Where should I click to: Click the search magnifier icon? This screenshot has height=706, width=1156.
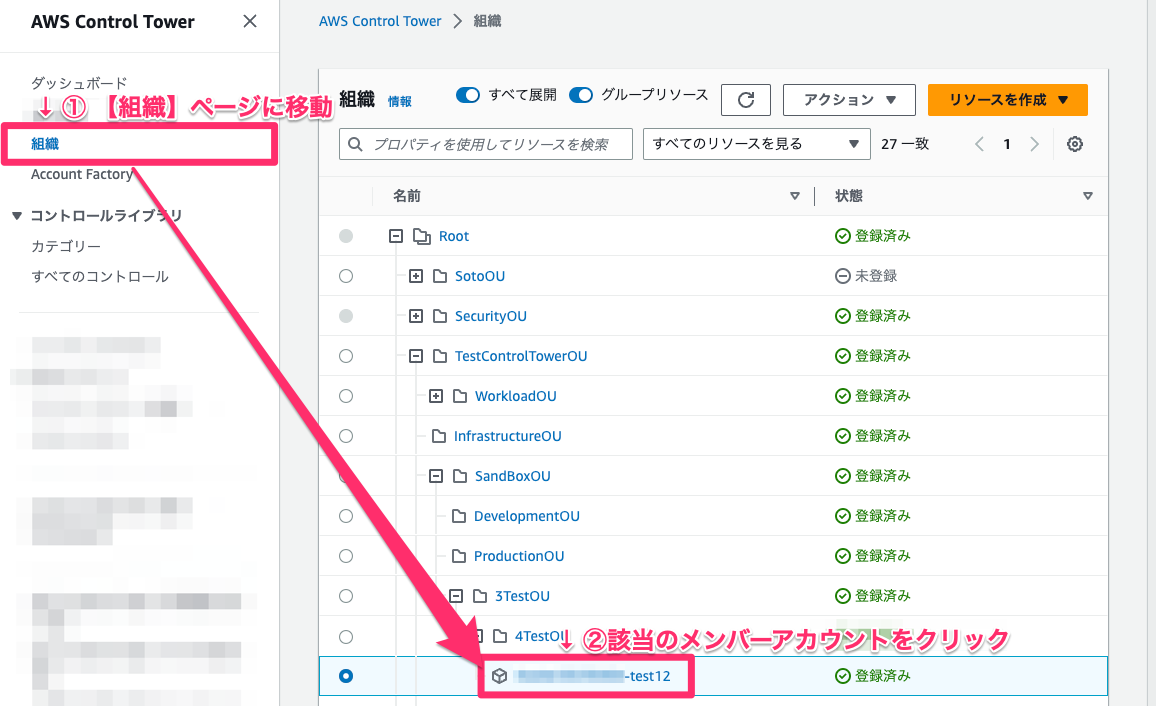(355, 144)
